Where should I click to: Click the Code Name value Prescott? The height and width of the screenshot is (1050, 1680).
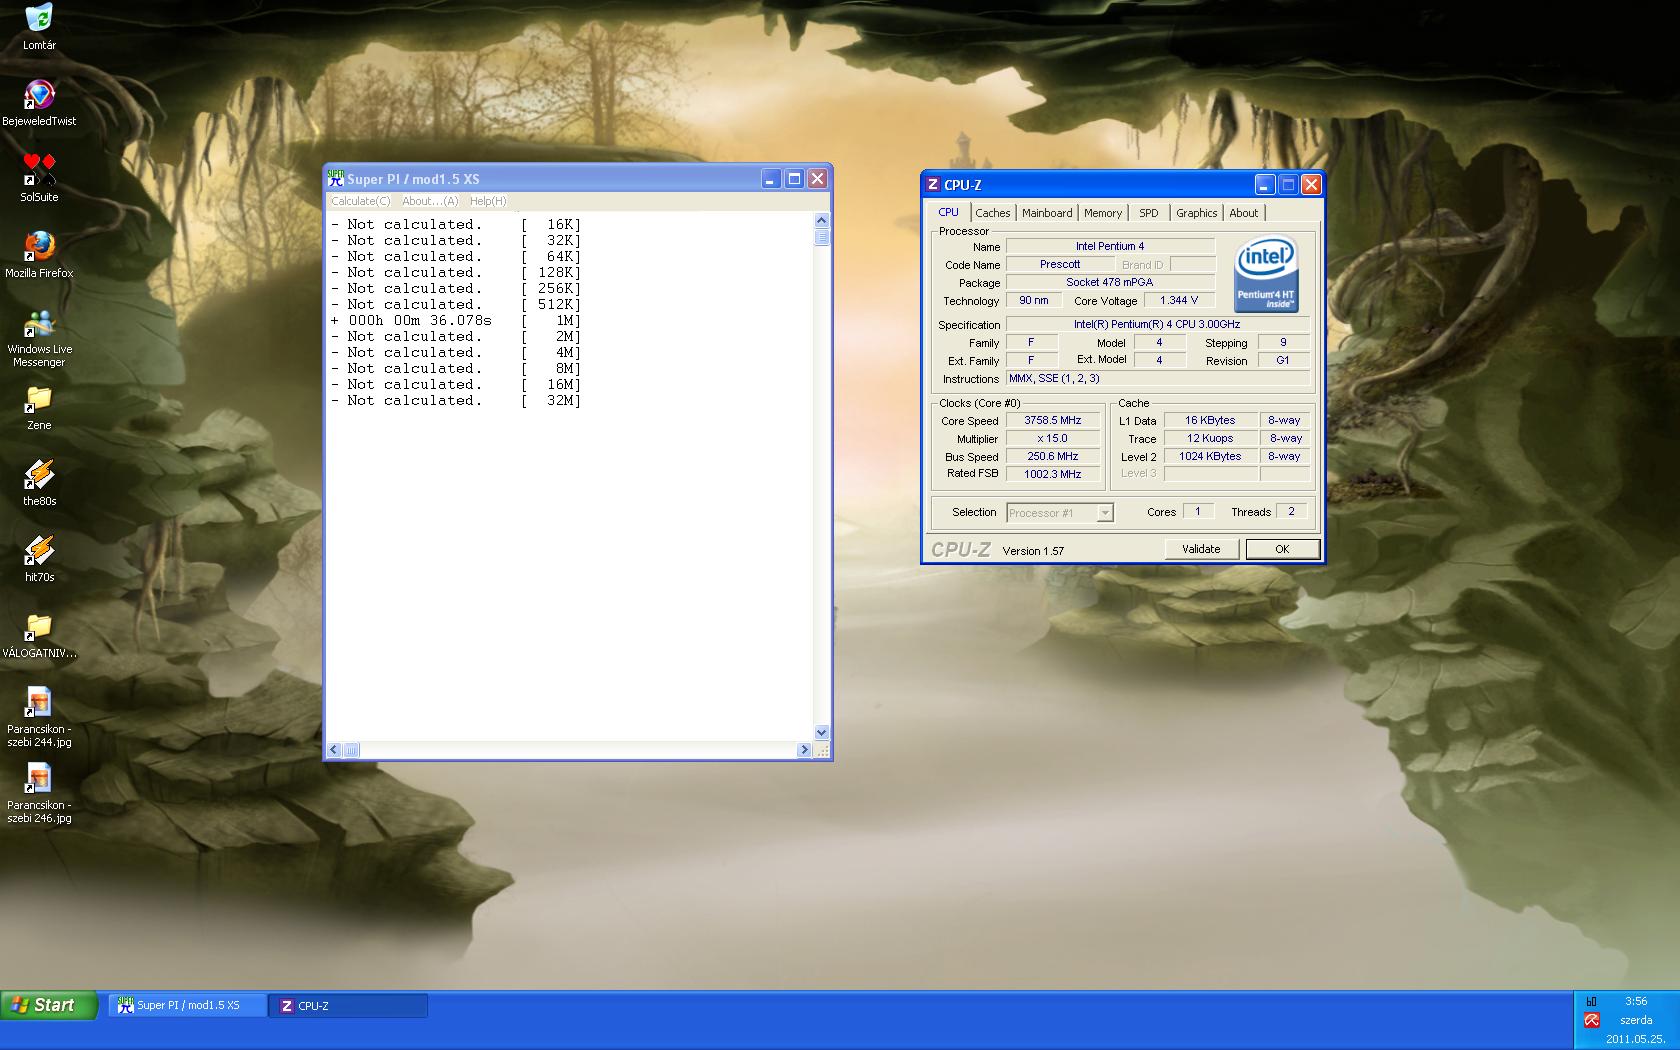tap(1059, 265)
